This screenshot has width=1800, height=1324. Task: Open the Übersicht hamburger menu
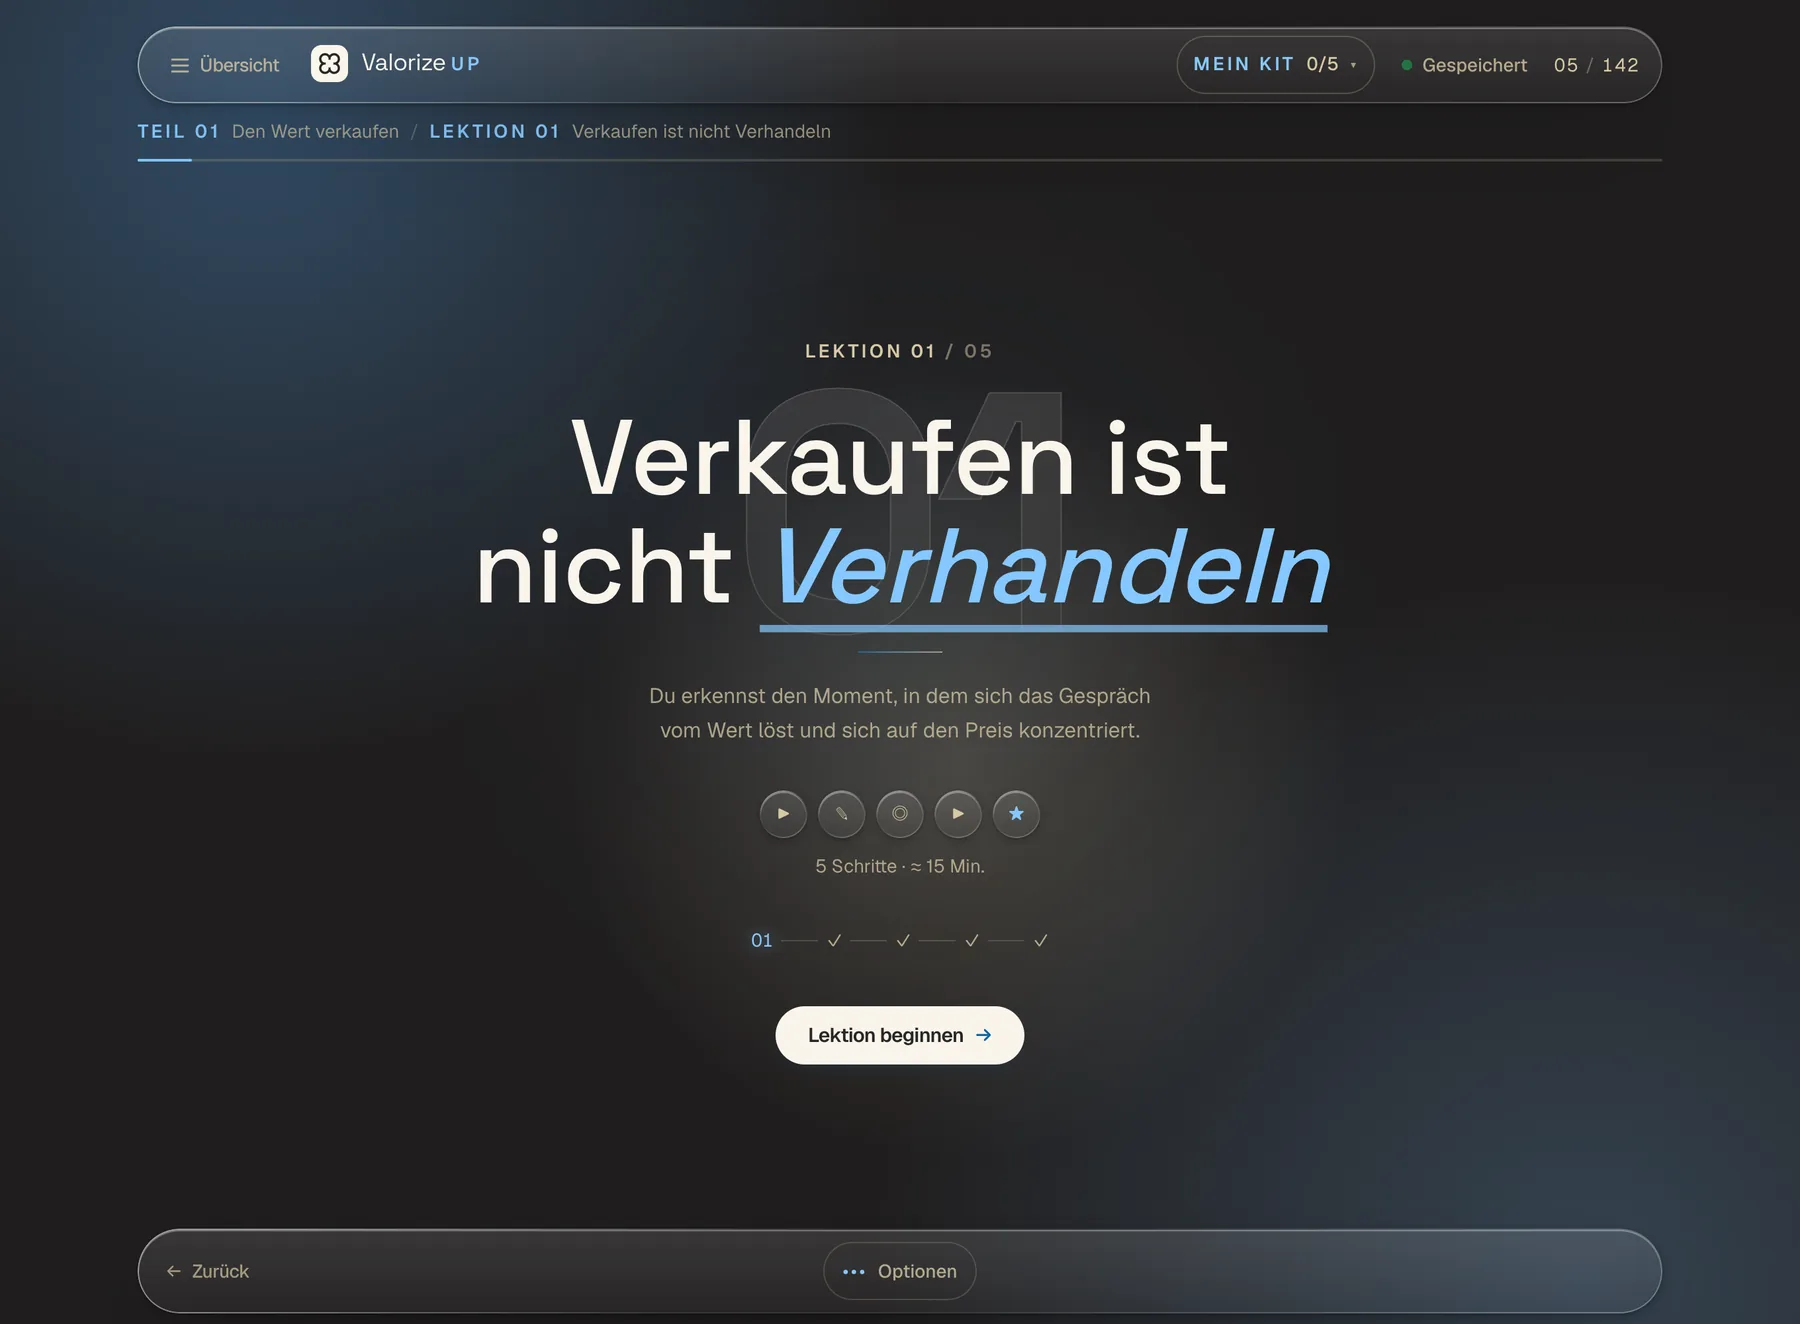point(225,65)
